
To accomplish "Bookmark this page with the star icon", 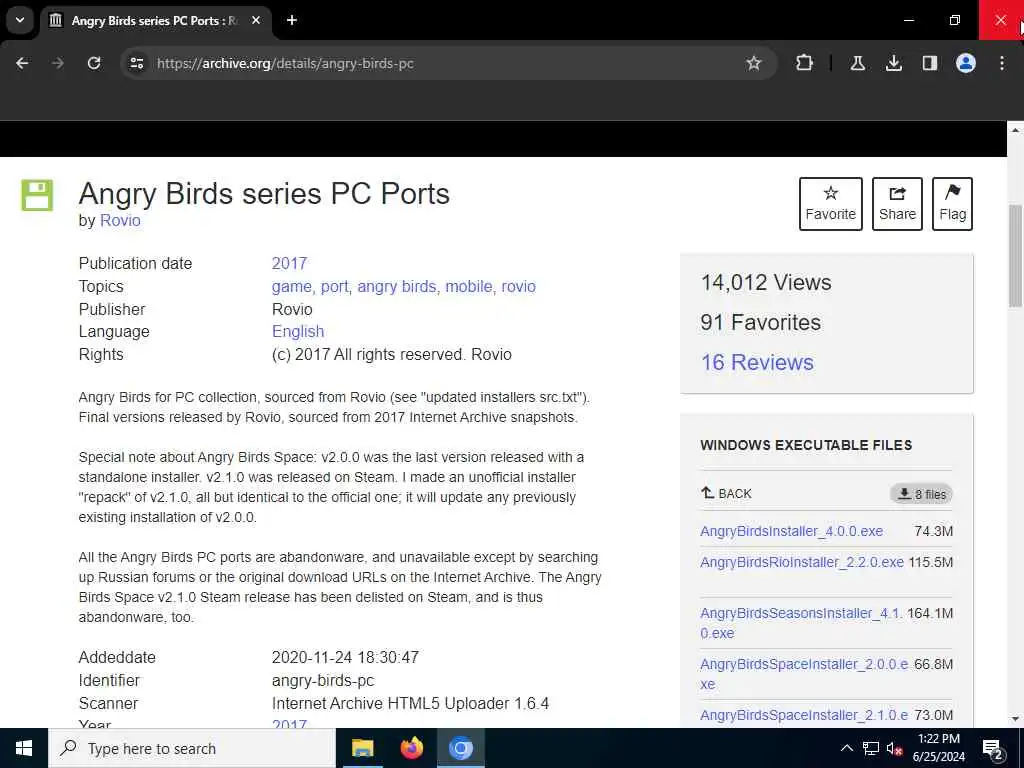I will click(x=754, y=63).
